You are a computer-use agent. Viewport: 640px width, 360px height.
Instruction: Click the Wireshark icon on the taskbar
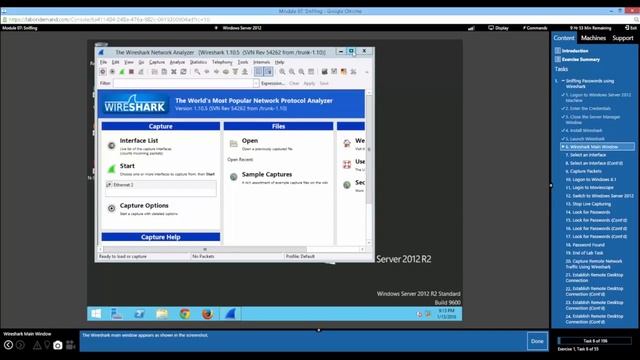[230, 313]
